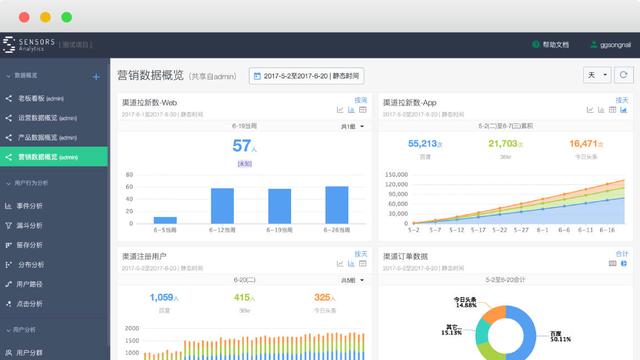Image resolution: width=640 pixels, height=360 pixels.
Task: Switch 渠道拉新数-App to line chart view
Action: pos(590,110)
